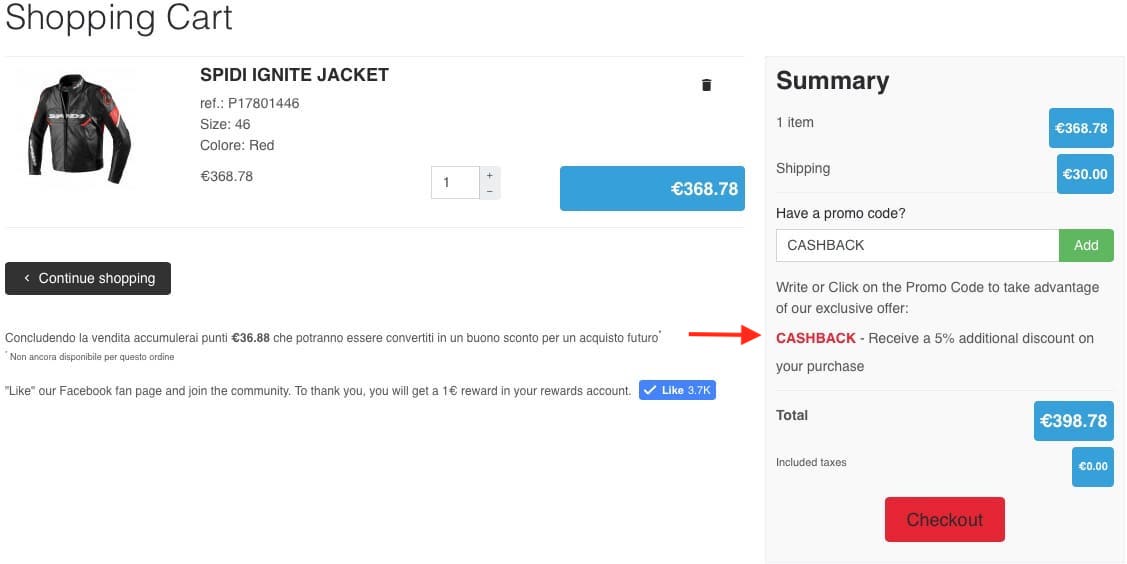This screenshot has height=564, width=1127.
Task: Open the SPIDI IGNITE JACKET product title
Action: click(294, 75)
